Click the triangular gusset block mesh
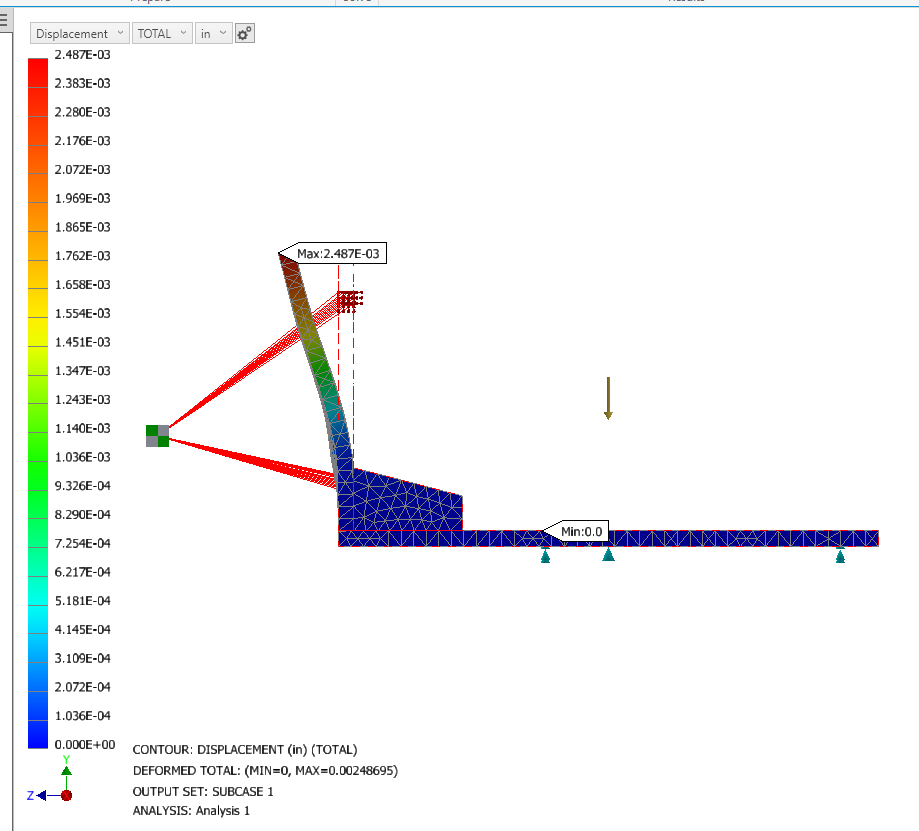919x831 pixels. [x=400, y=503]
